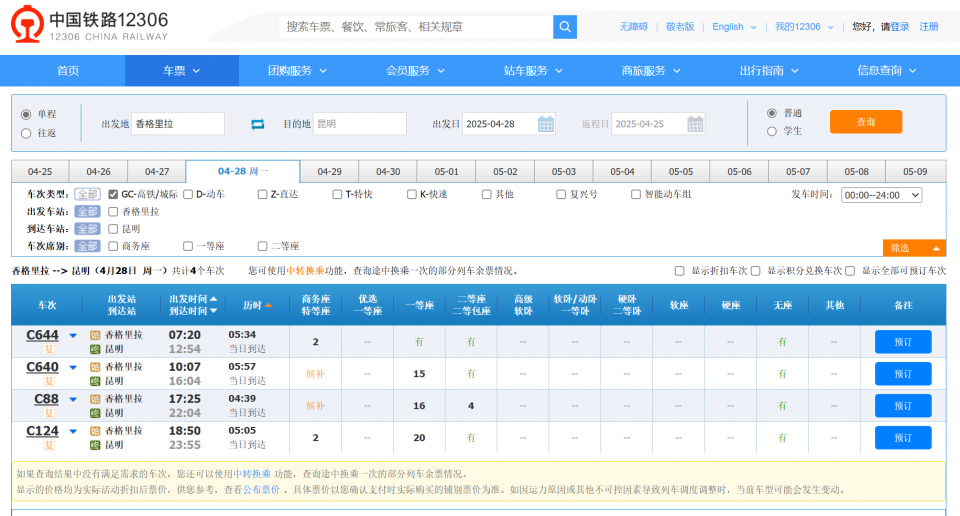This screenshot has height=516, width=960.
Task: Book train C640 with 预订
Action: pos(903,373)
